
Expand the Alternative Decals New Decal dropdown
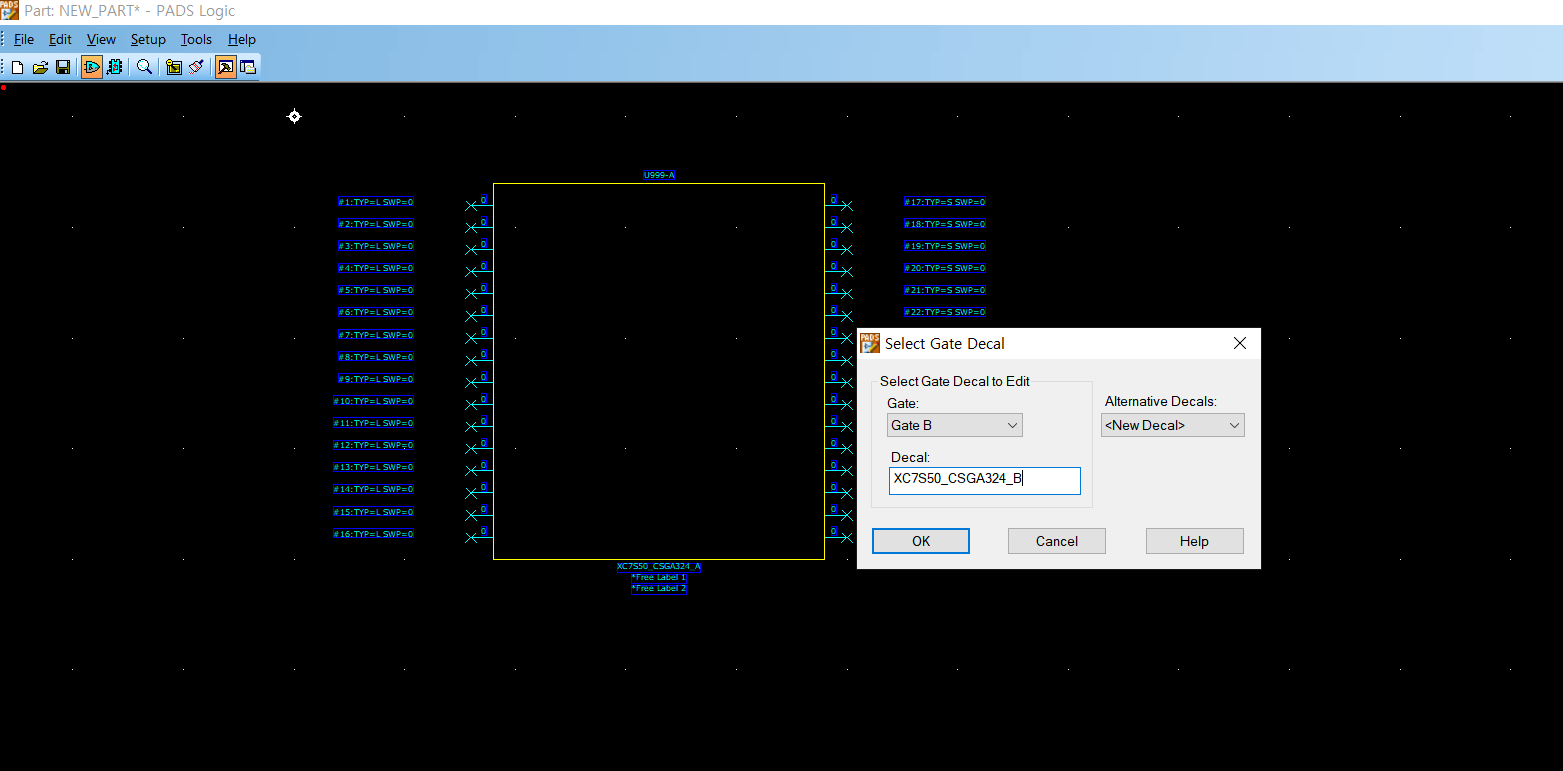[1173, 425]
